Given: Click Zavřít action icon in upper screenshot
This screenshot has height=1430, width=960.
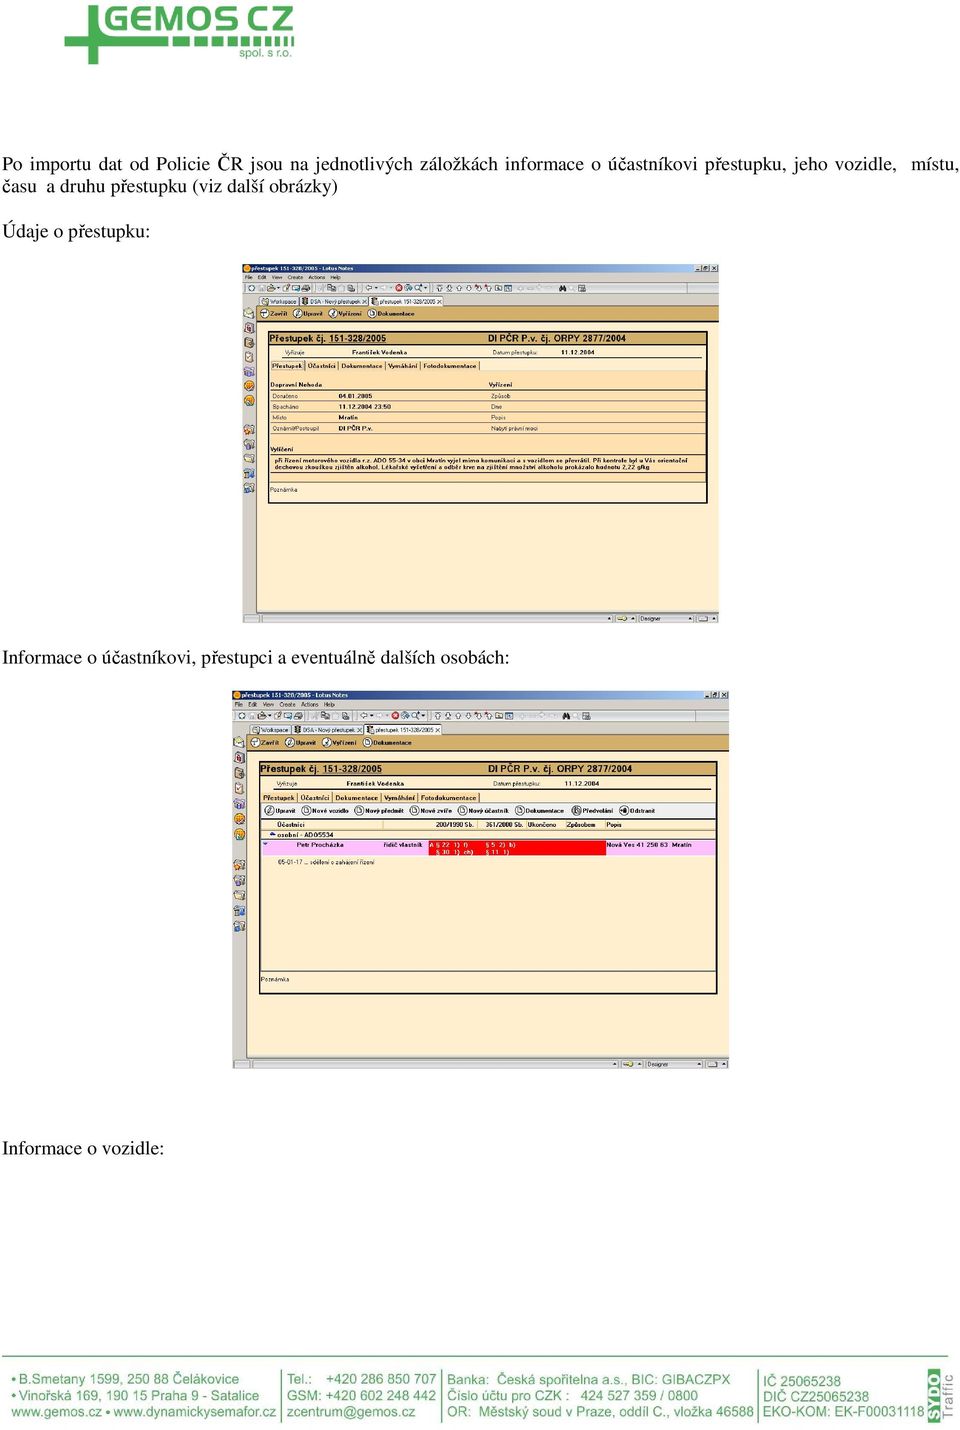Looking at the screenshot, I should (x=265, y=314).
